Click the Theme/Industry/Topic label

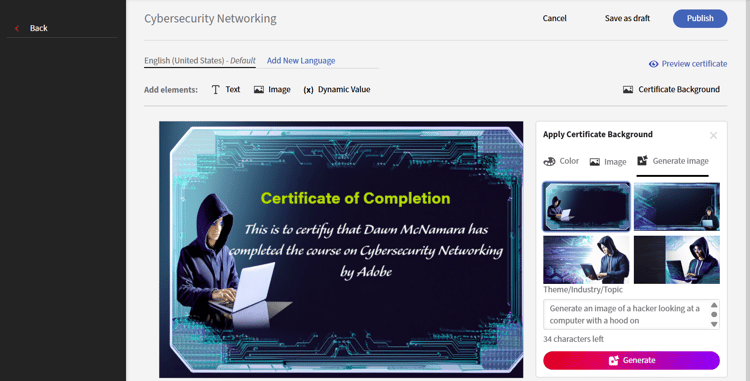[583, 290]
